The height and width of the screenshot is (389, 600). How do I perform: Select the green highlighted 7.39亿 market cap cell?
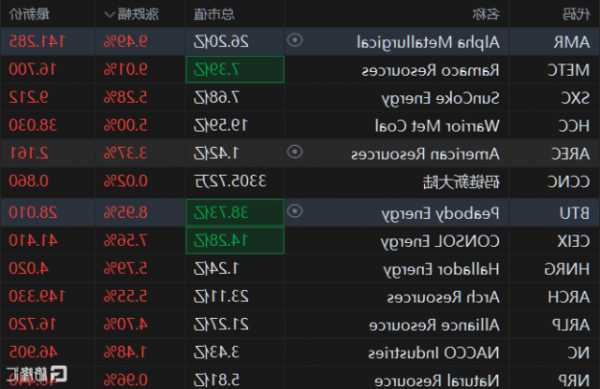[235, 70]
